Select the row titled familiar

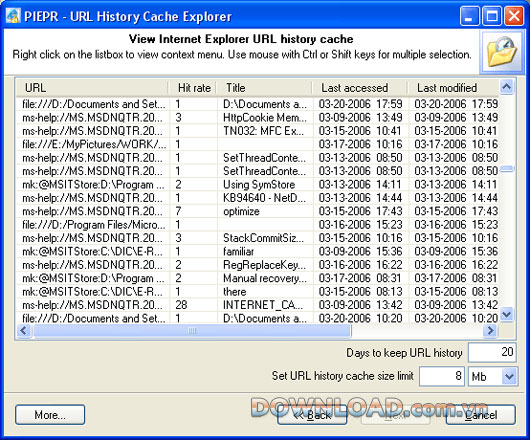click(258, 251)
